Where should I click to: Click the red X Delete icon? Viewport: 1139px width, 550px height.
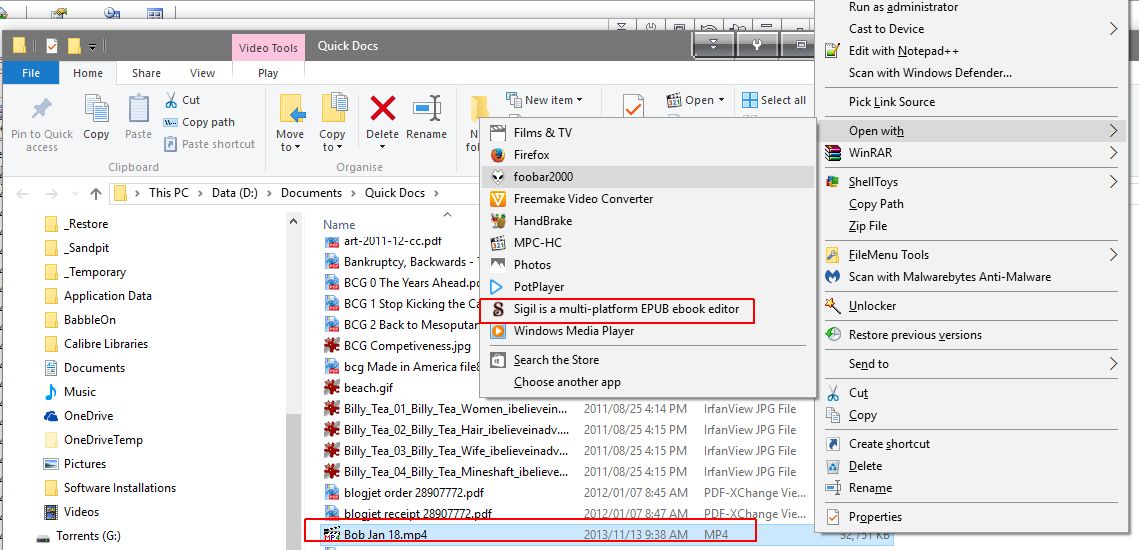[382, 108]
